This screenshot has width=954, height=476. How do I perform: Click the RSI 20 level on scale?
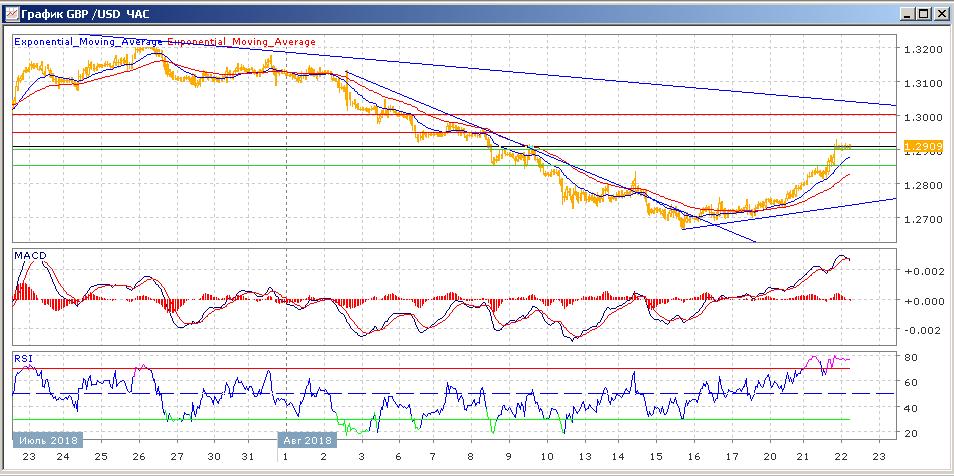[x=912, y=433]
